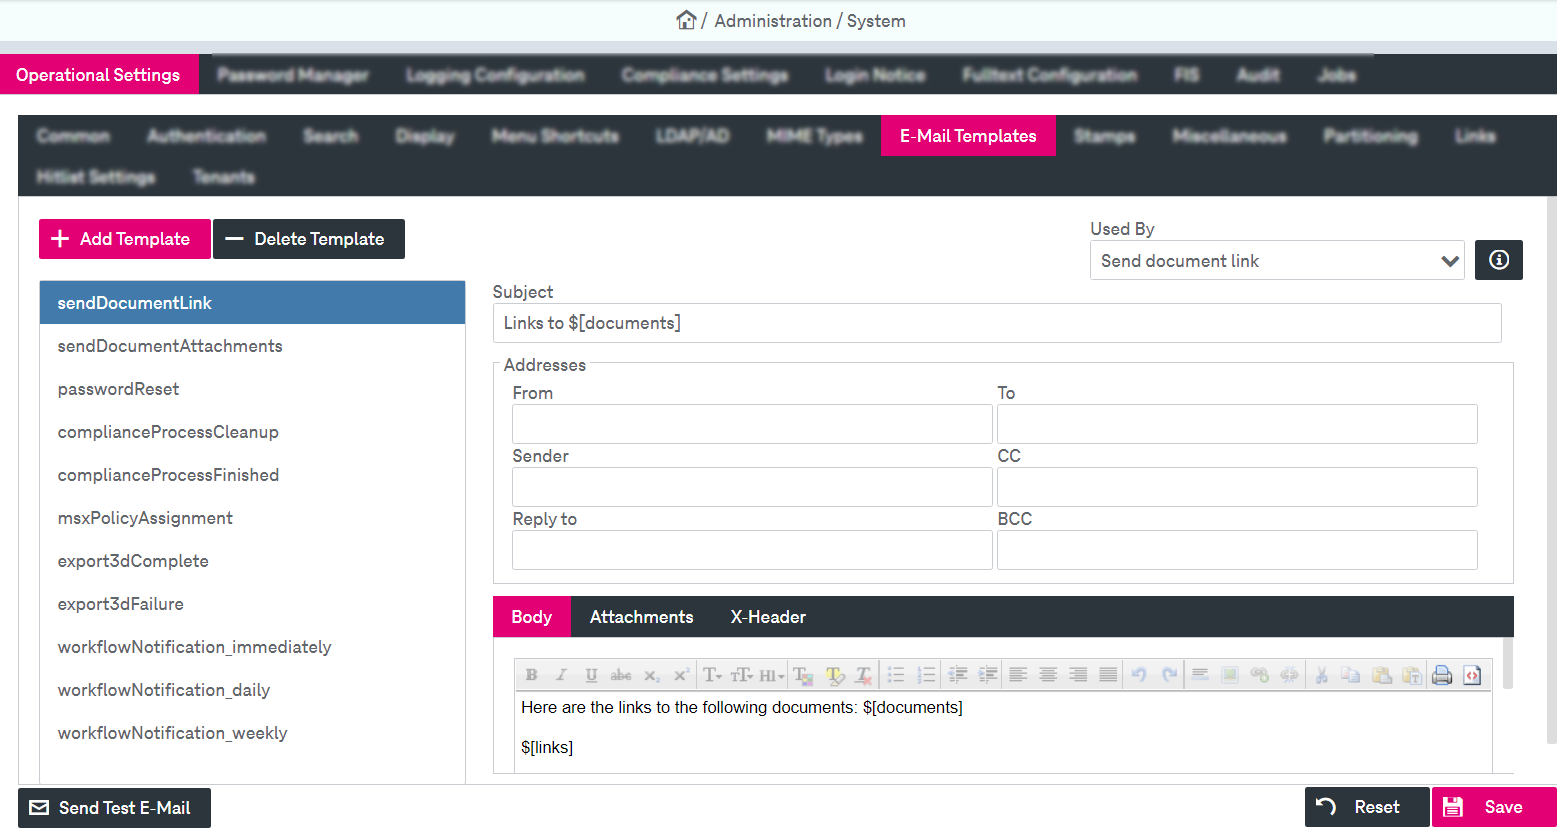Image resolution: width=1557 pixels, height=837 pixels.
Task: Open the heading style dropdown in the editor
Action: point(771,675)
